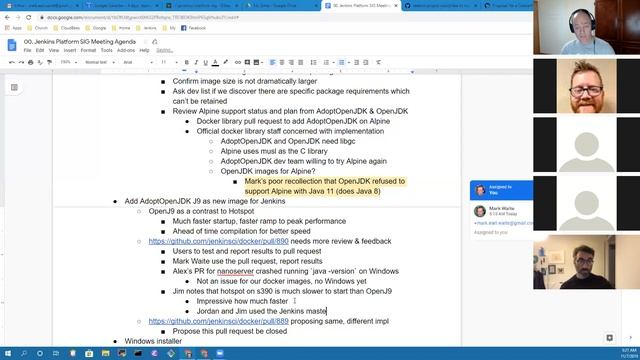Open the Edit menu
This screenshot has height=360, width=640.
click(40, 50)
